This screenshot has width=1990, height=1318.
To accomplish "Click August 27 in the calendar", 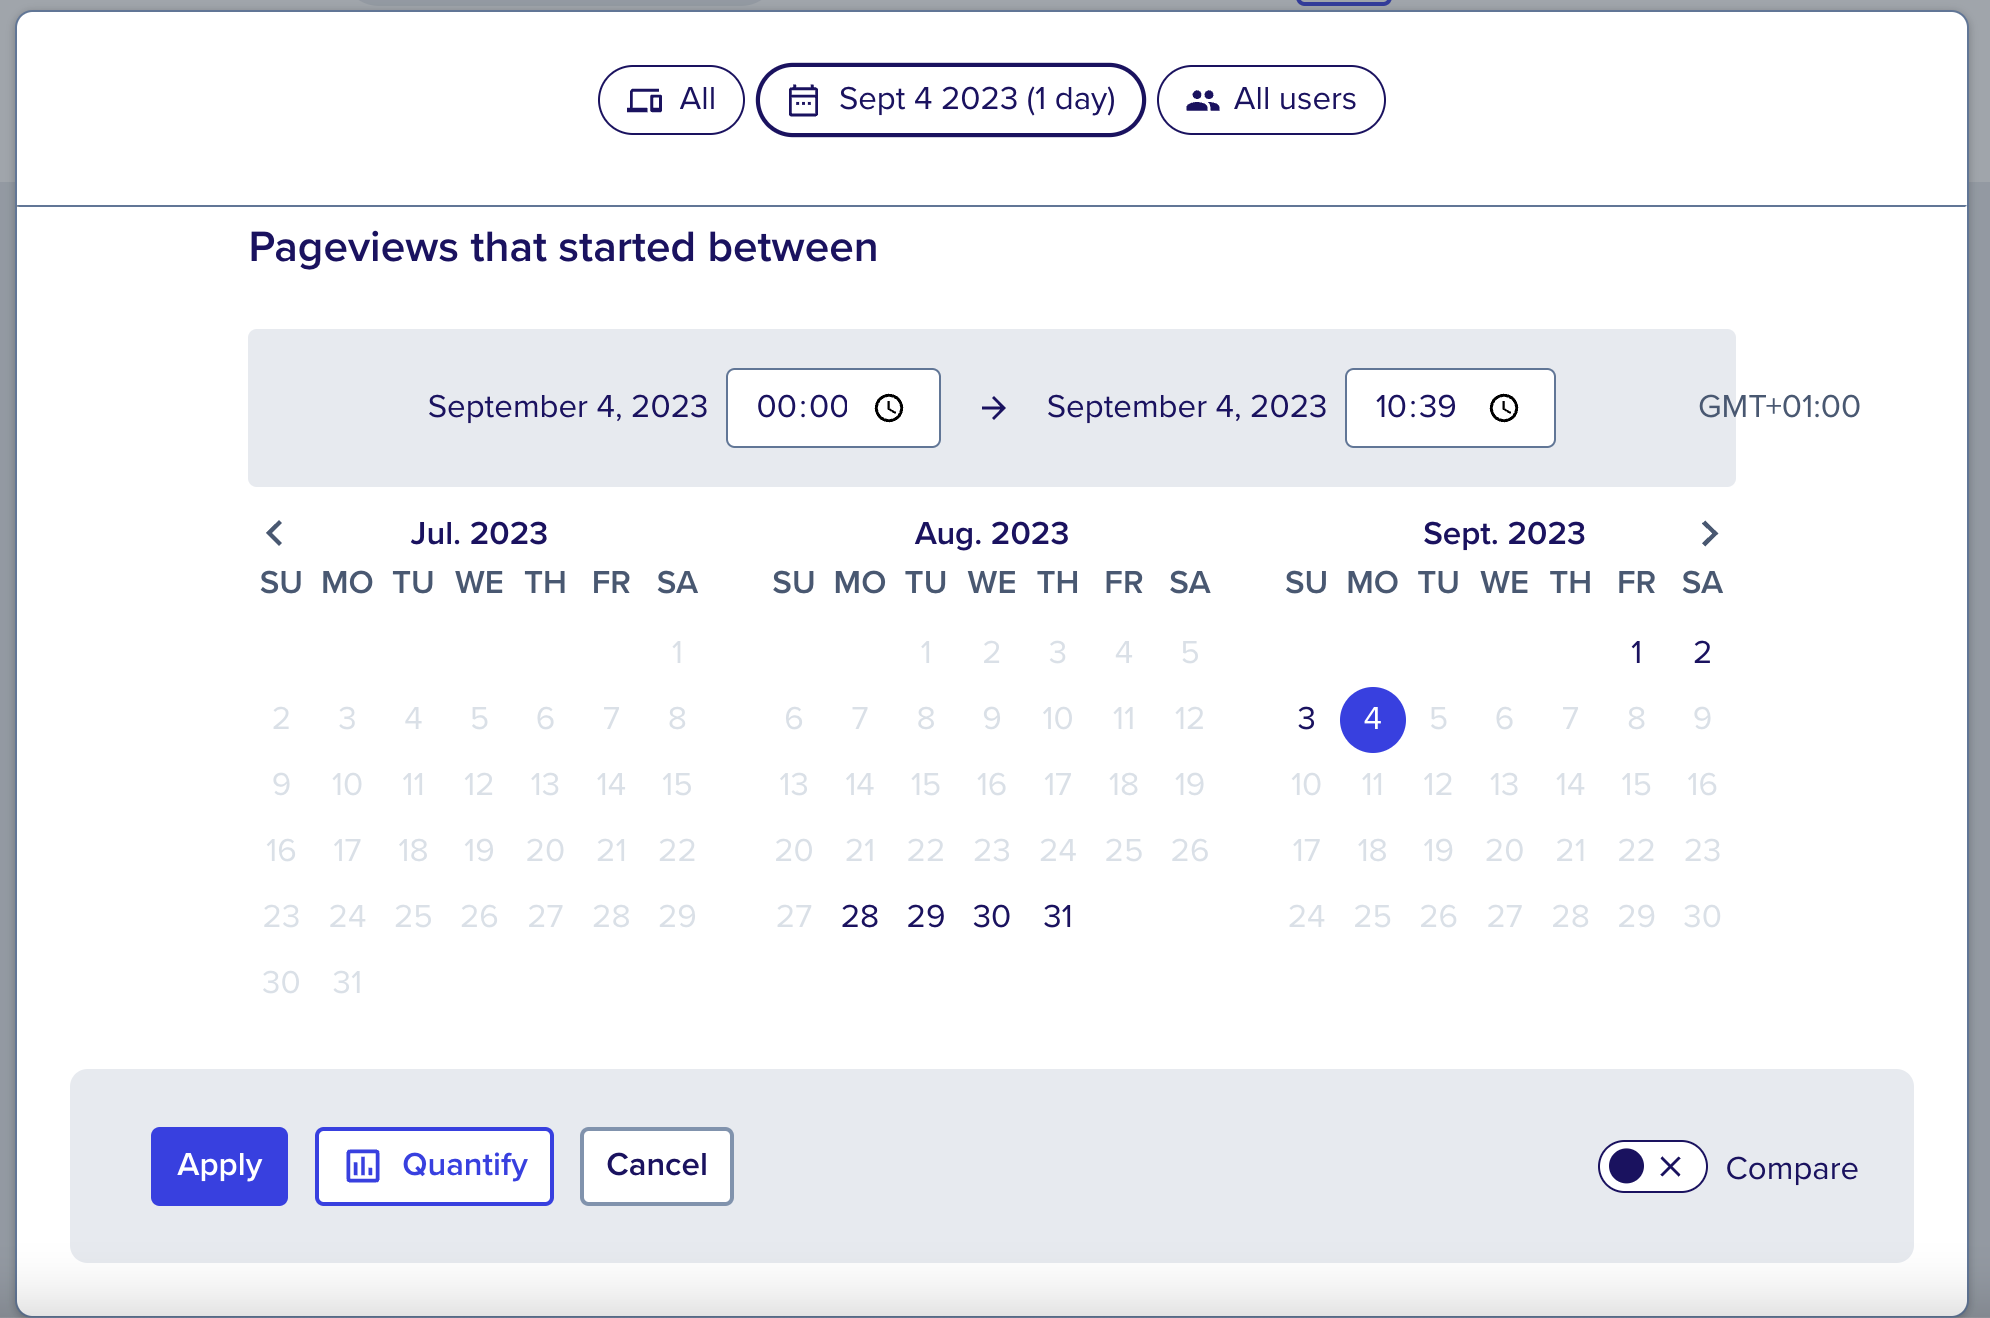I will (794, 917).
